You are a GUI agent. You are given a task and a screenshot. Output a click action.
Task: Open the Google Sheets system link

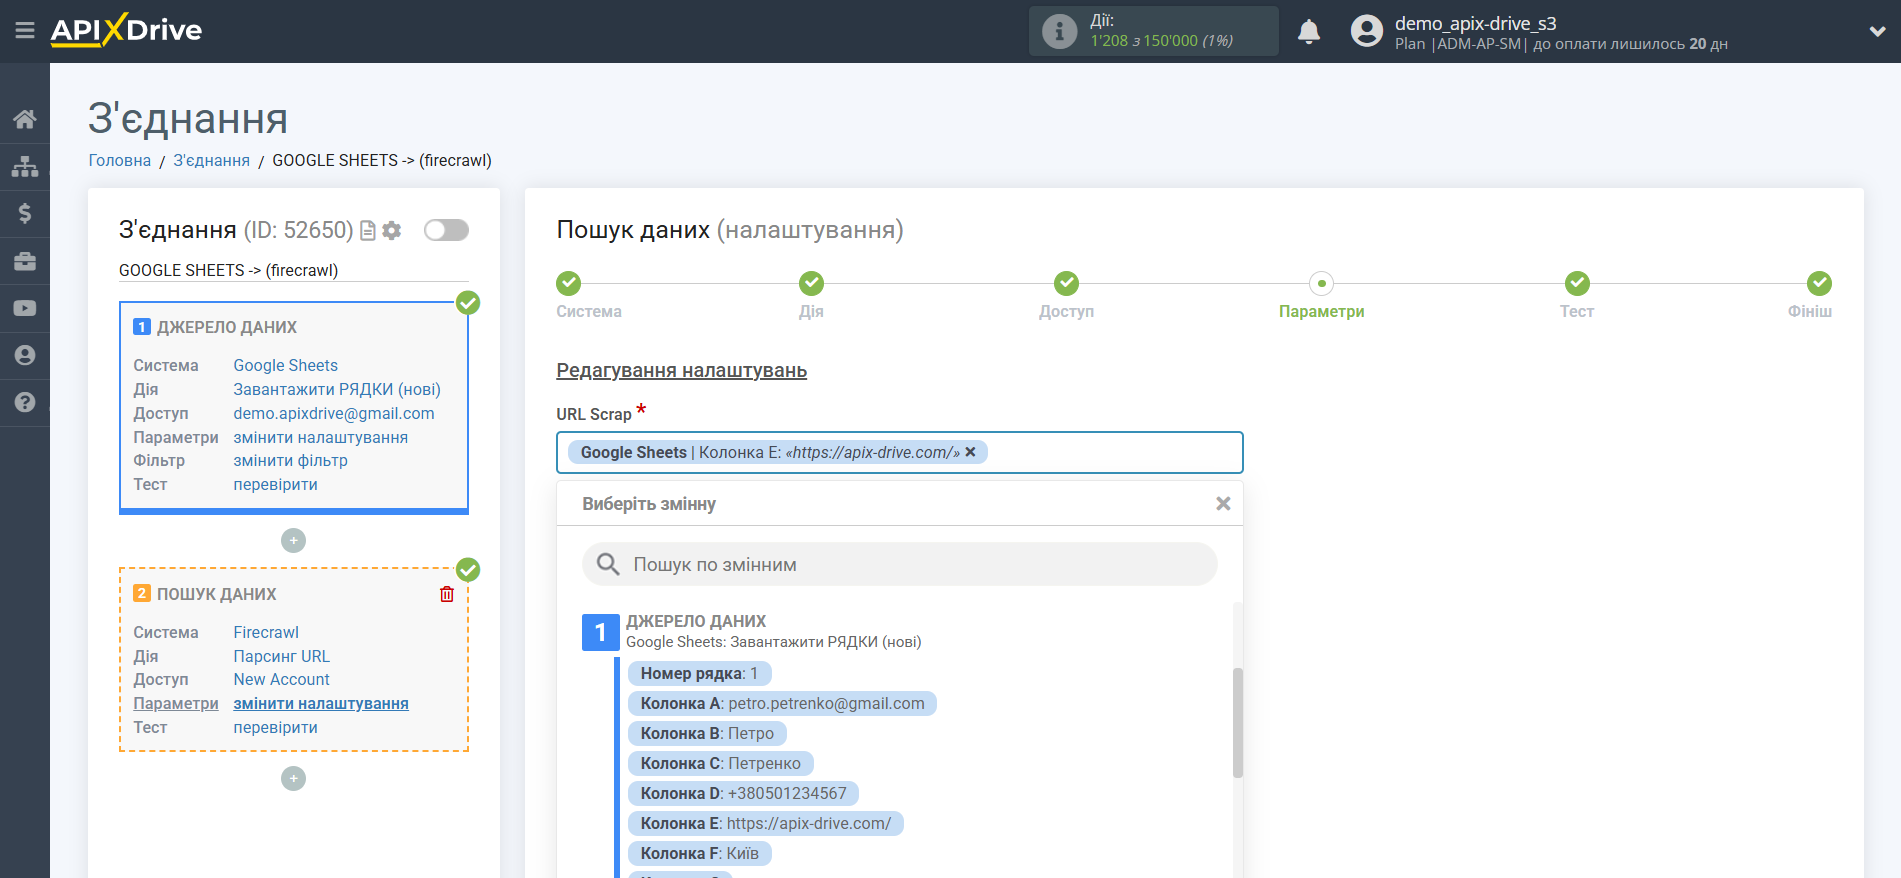(285, 366)
